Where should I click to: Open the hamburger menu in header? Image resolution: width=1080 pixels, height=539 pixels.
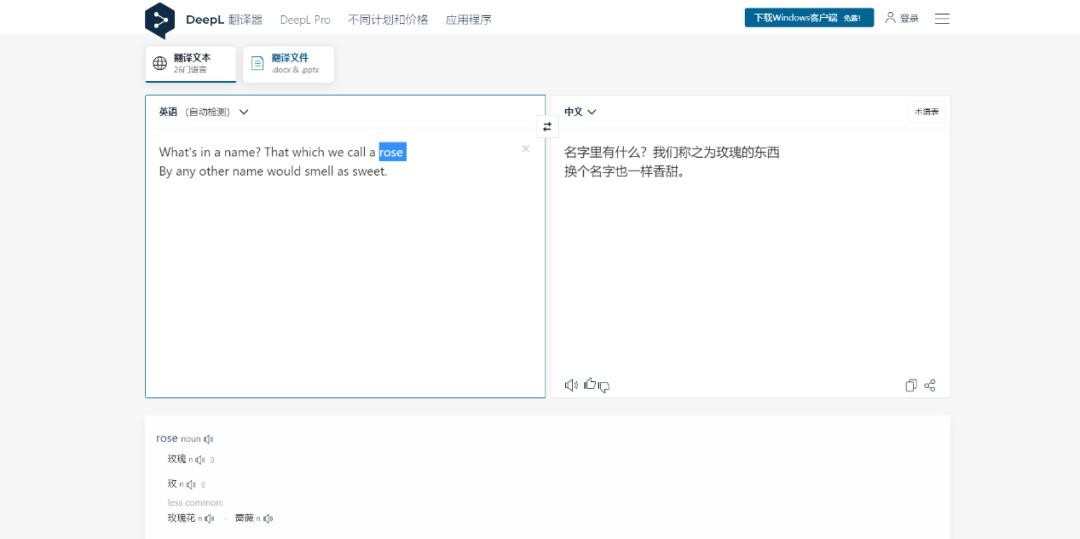pyautogui.click(x=942, y=19)
